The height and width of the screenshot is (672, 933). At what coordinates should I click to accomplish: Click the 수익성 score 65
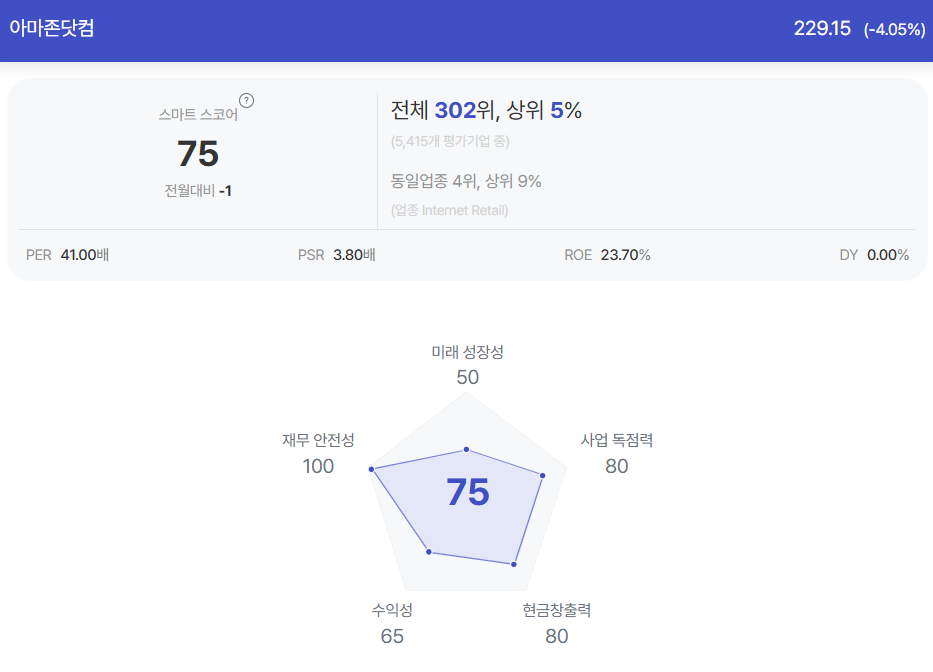point(392,636)
